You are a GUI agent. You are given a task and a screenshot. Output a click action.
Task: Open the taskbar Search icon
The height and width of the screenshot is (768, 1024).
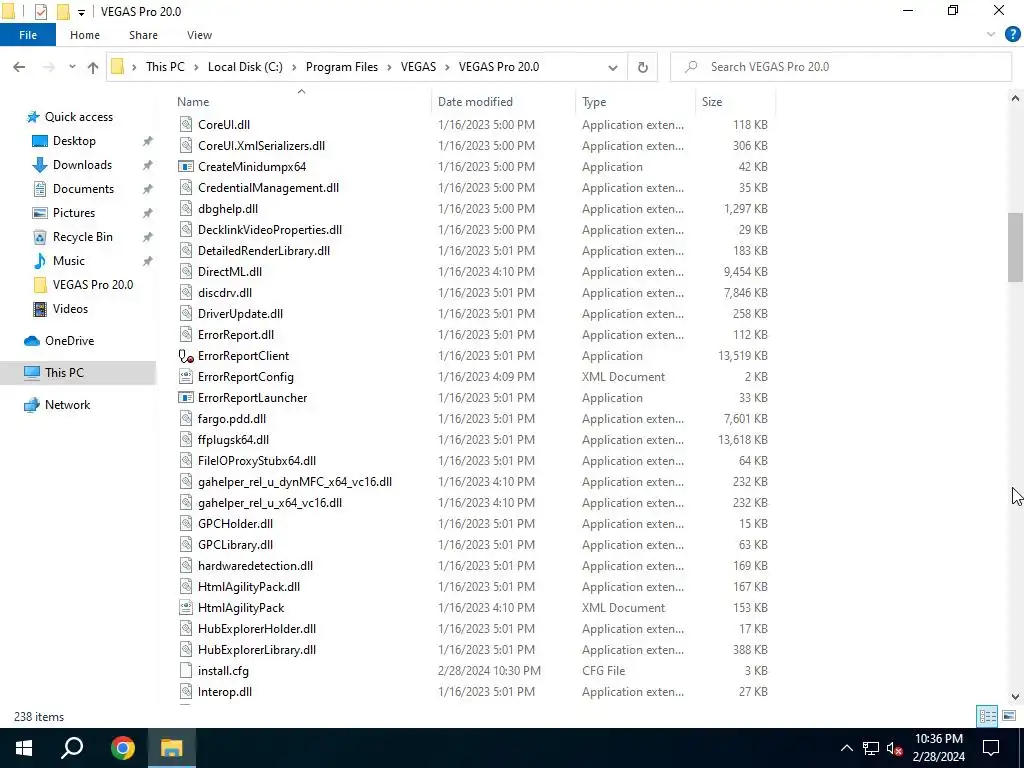click(x=72, y=748)
